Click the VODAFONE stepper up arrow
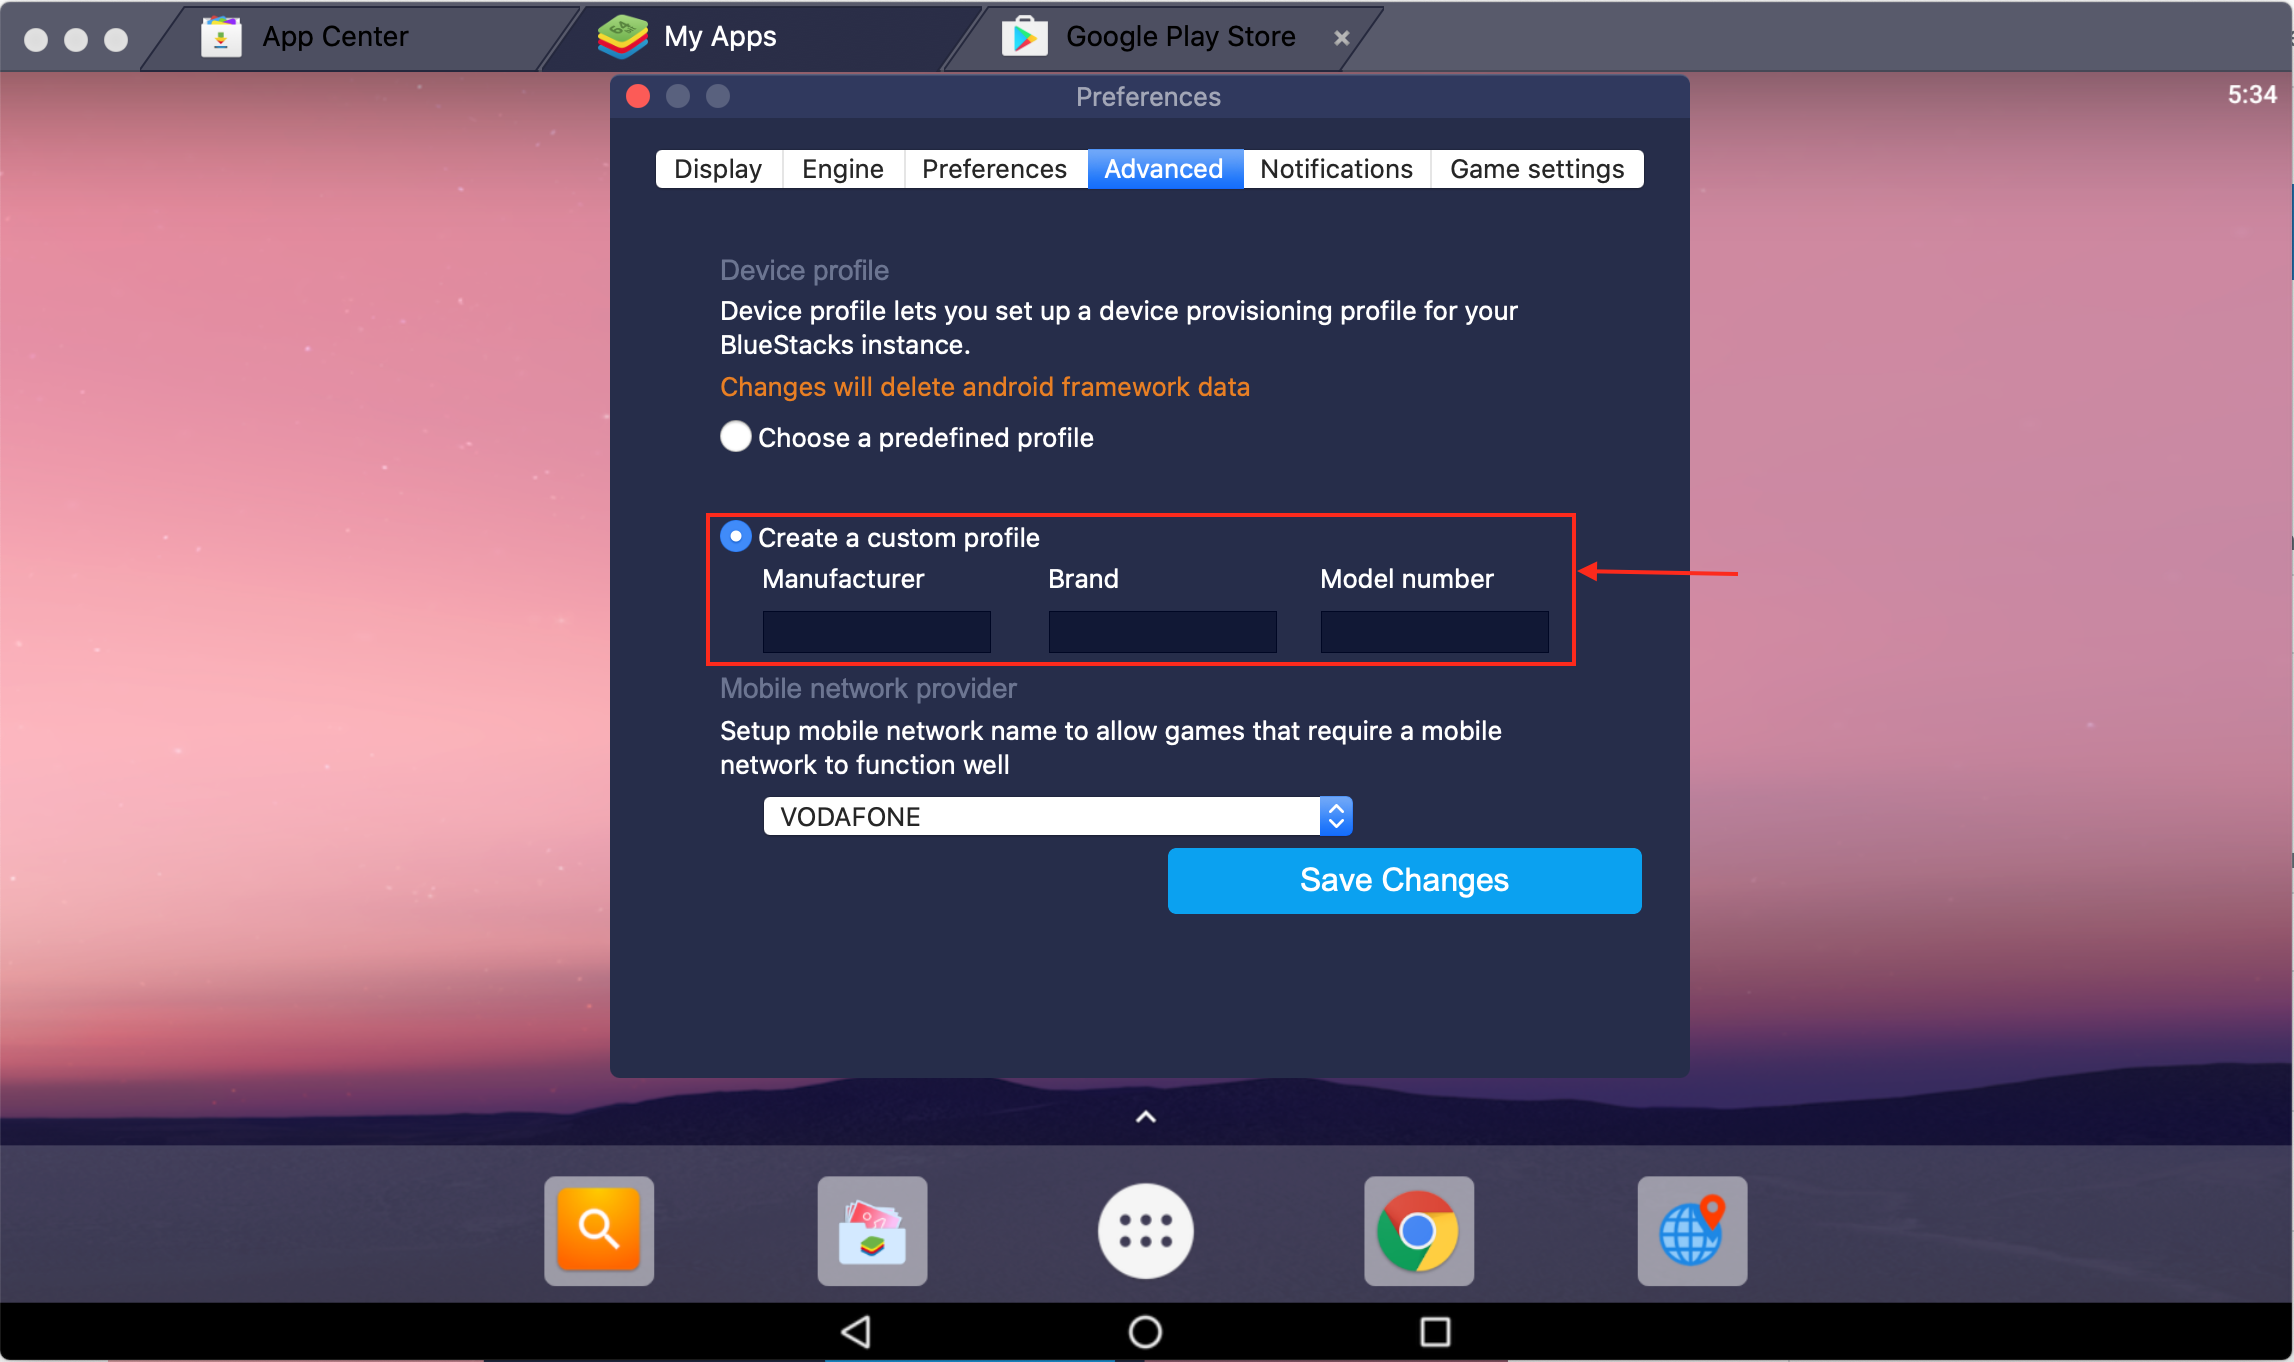Screen dimensions: 2294x1362 point(1336,809)
